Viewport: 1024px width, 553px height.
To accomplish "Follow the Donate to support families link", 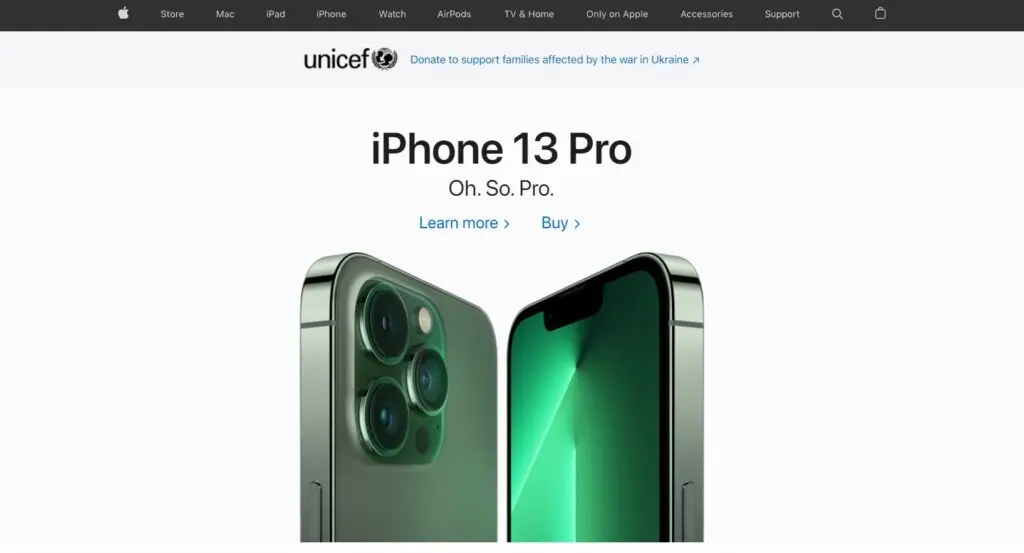I will pyautogui.click(x=549, y=59).
